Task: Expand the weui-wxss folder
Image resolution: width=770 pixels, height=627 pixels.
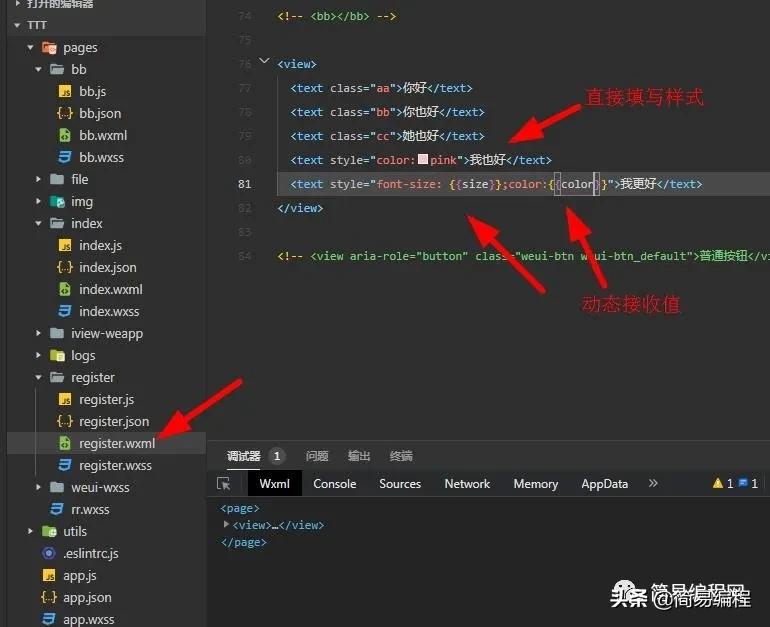Action: 38,487
